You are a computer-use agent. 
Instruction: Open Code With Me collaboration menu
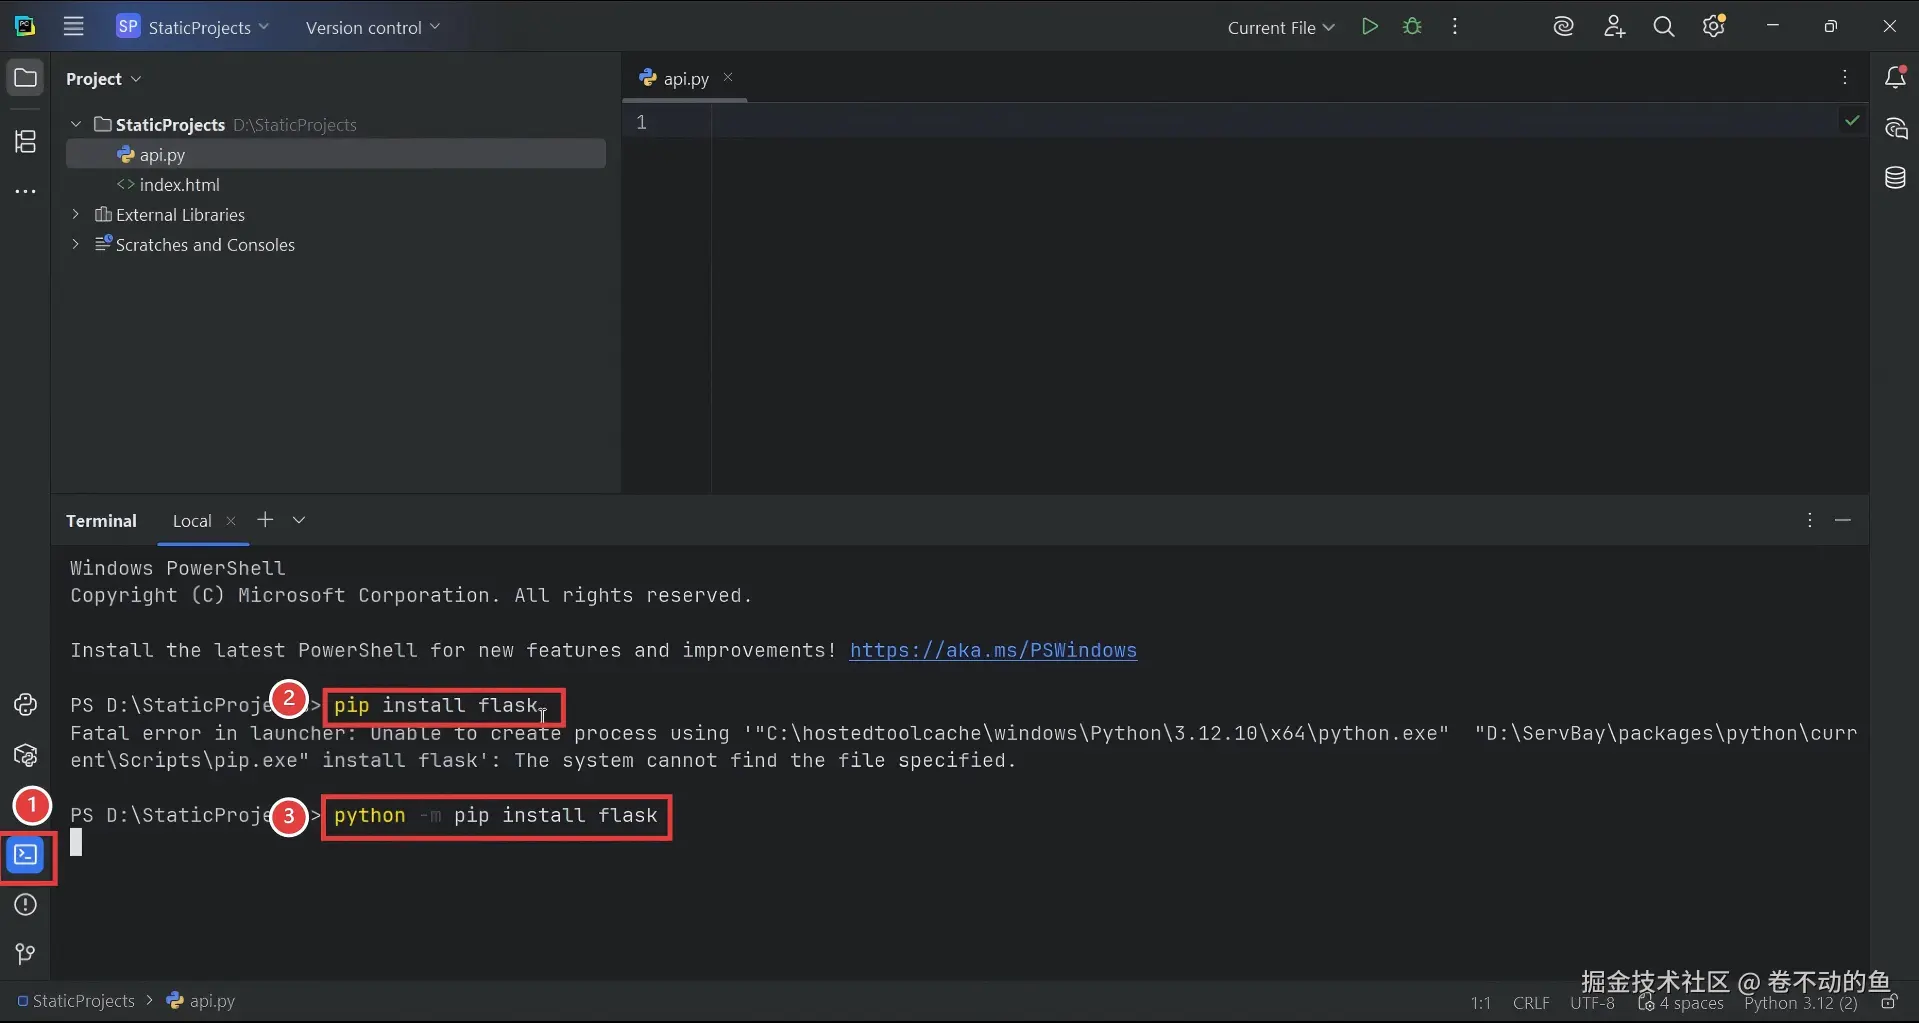(x=1614, y=27)
